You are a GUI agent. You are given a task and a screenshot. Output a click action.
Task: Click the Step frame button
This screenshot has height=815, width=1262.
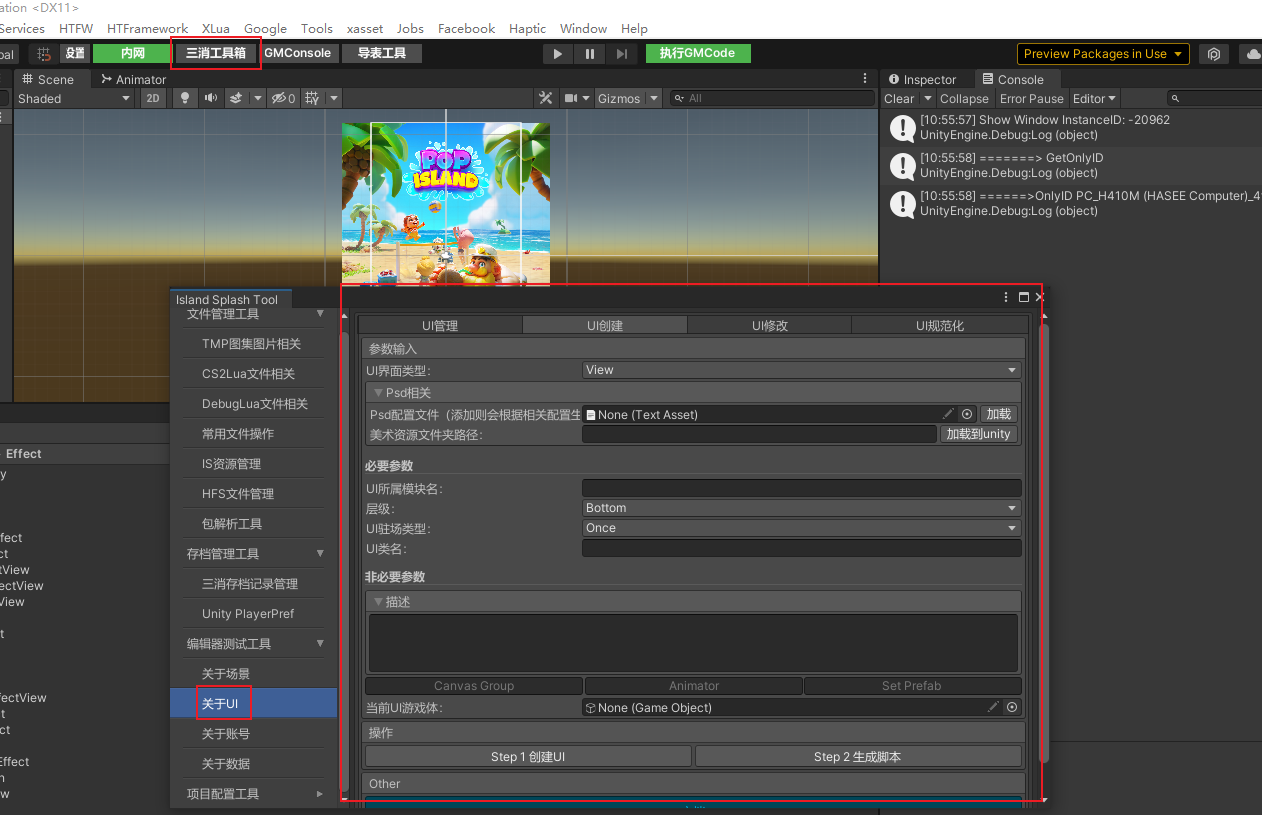pyautogui.click(x=622, y=54)
